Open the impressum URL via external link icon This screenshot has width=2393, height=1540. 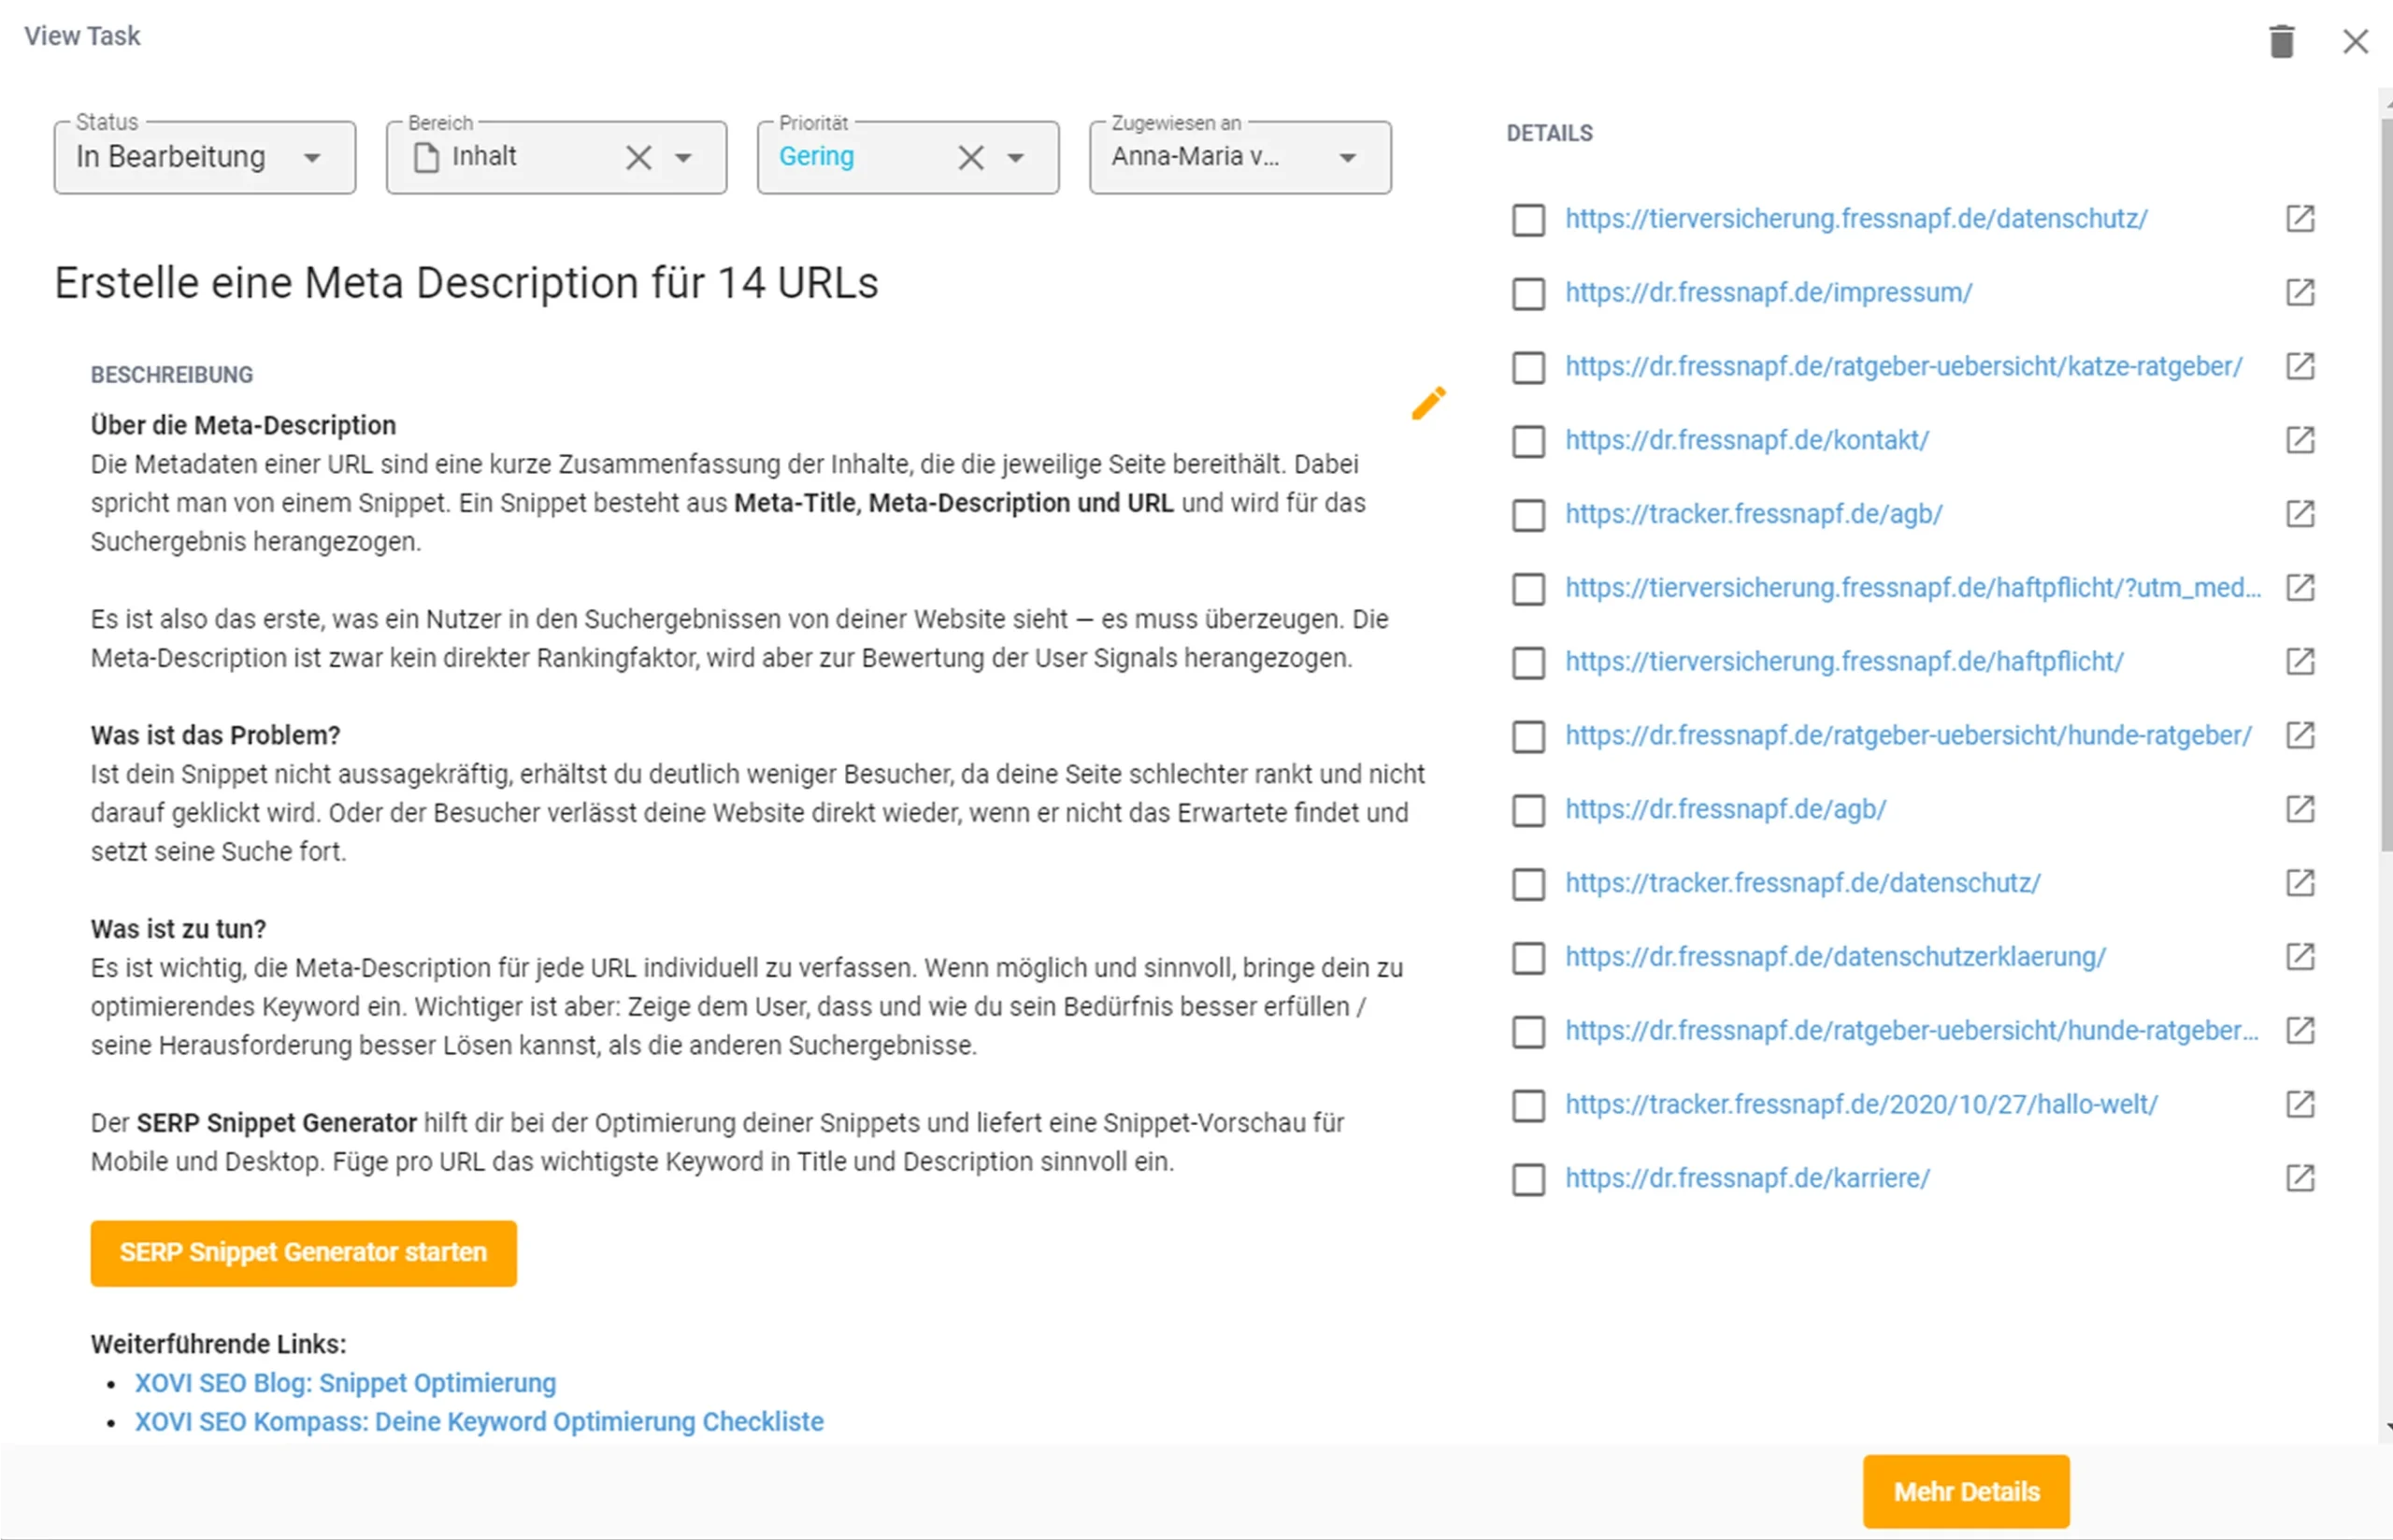click(2300, 293)
